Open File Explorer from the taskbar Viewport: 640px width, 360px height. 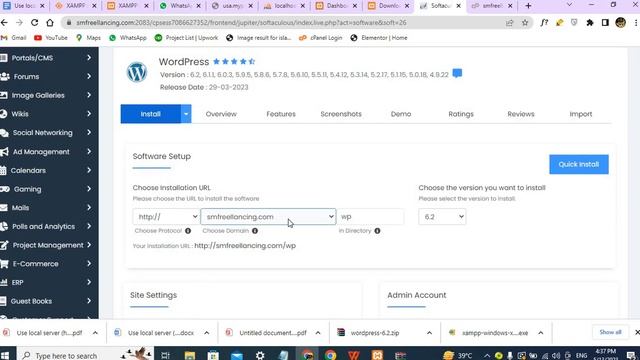click(x=190, y=355)
